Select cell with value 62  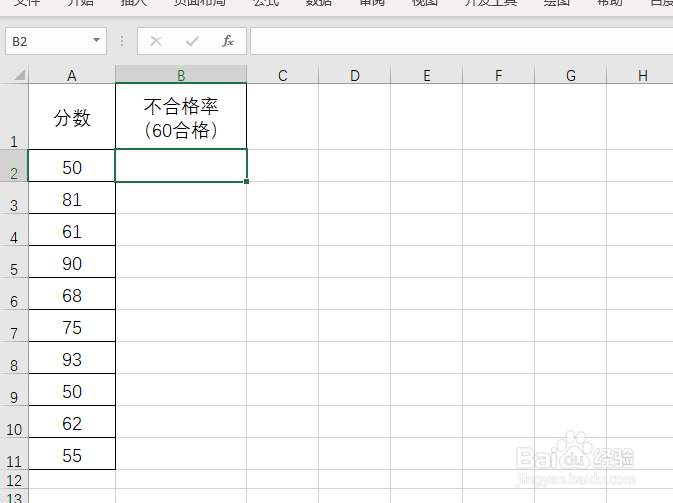click(72, 421)
